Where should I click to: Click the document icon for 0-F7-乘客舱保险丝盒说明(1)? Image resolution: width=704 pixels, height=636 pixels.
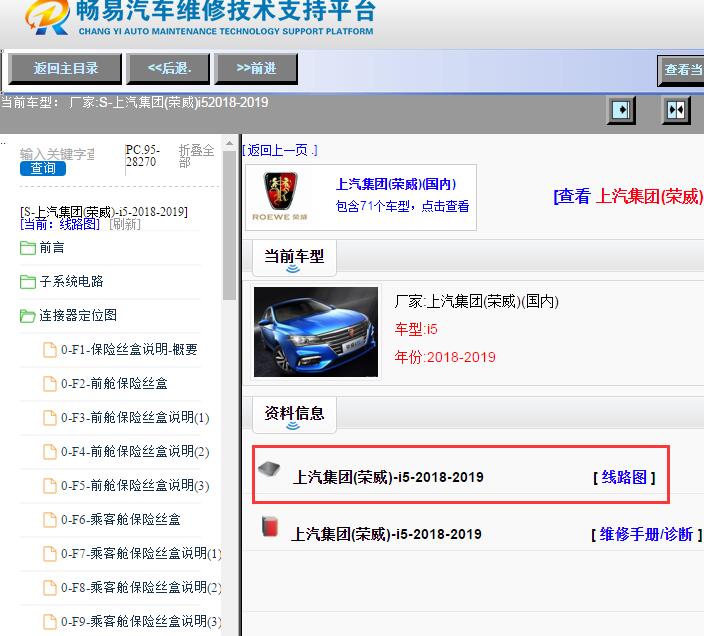click(50, 553)
